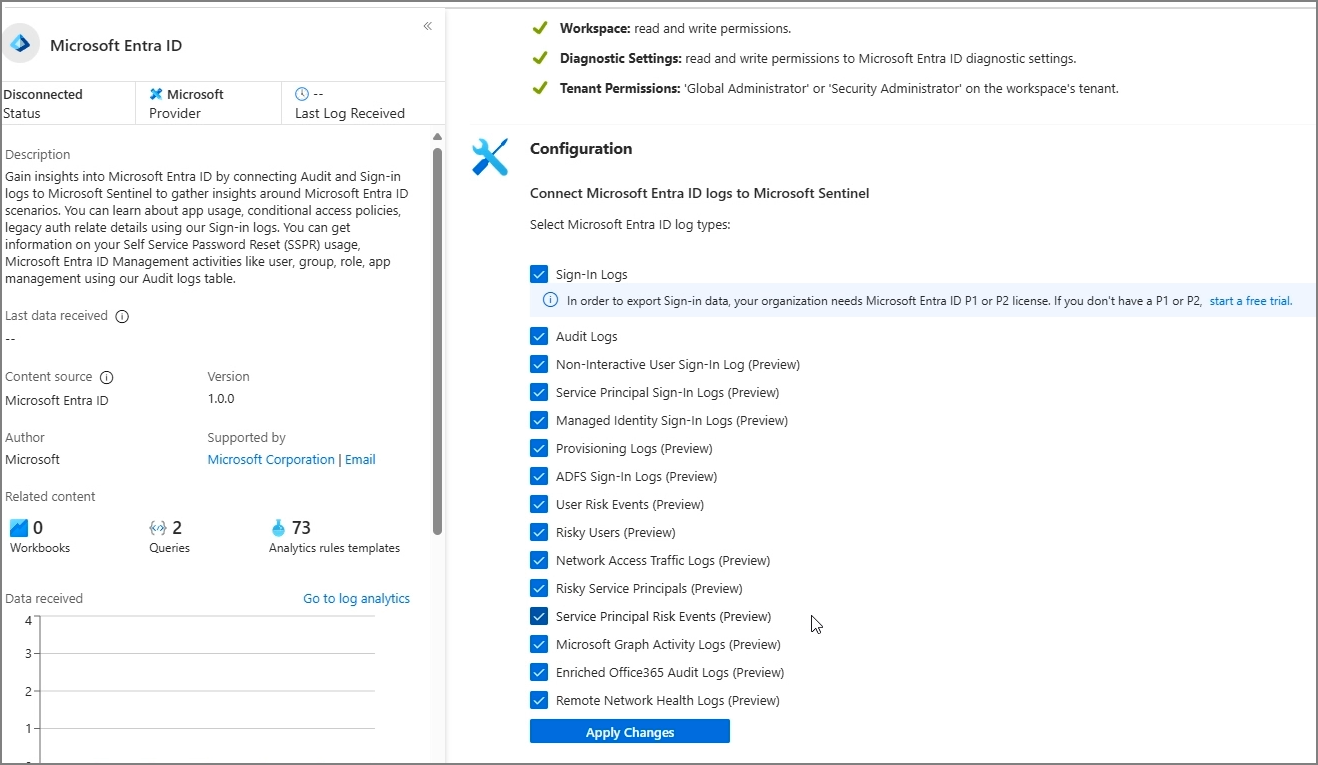Click the Workbooks icon
Viewport: 1318px width, 765px height.
[x=19, y=528]
